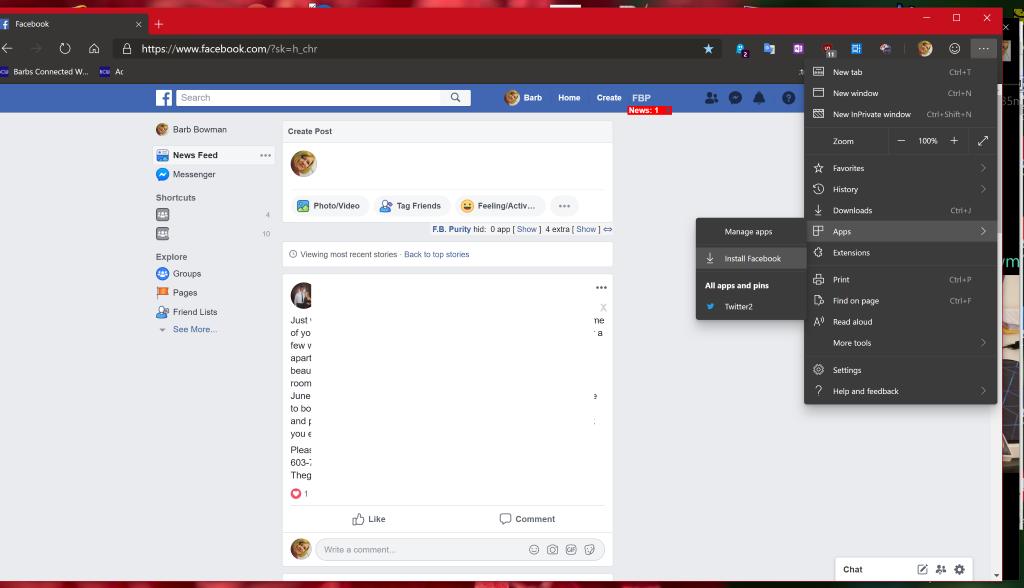This screenshot has width=1024, height=588.
Task: Open the browser profile avatar
Action: [925, 48]
